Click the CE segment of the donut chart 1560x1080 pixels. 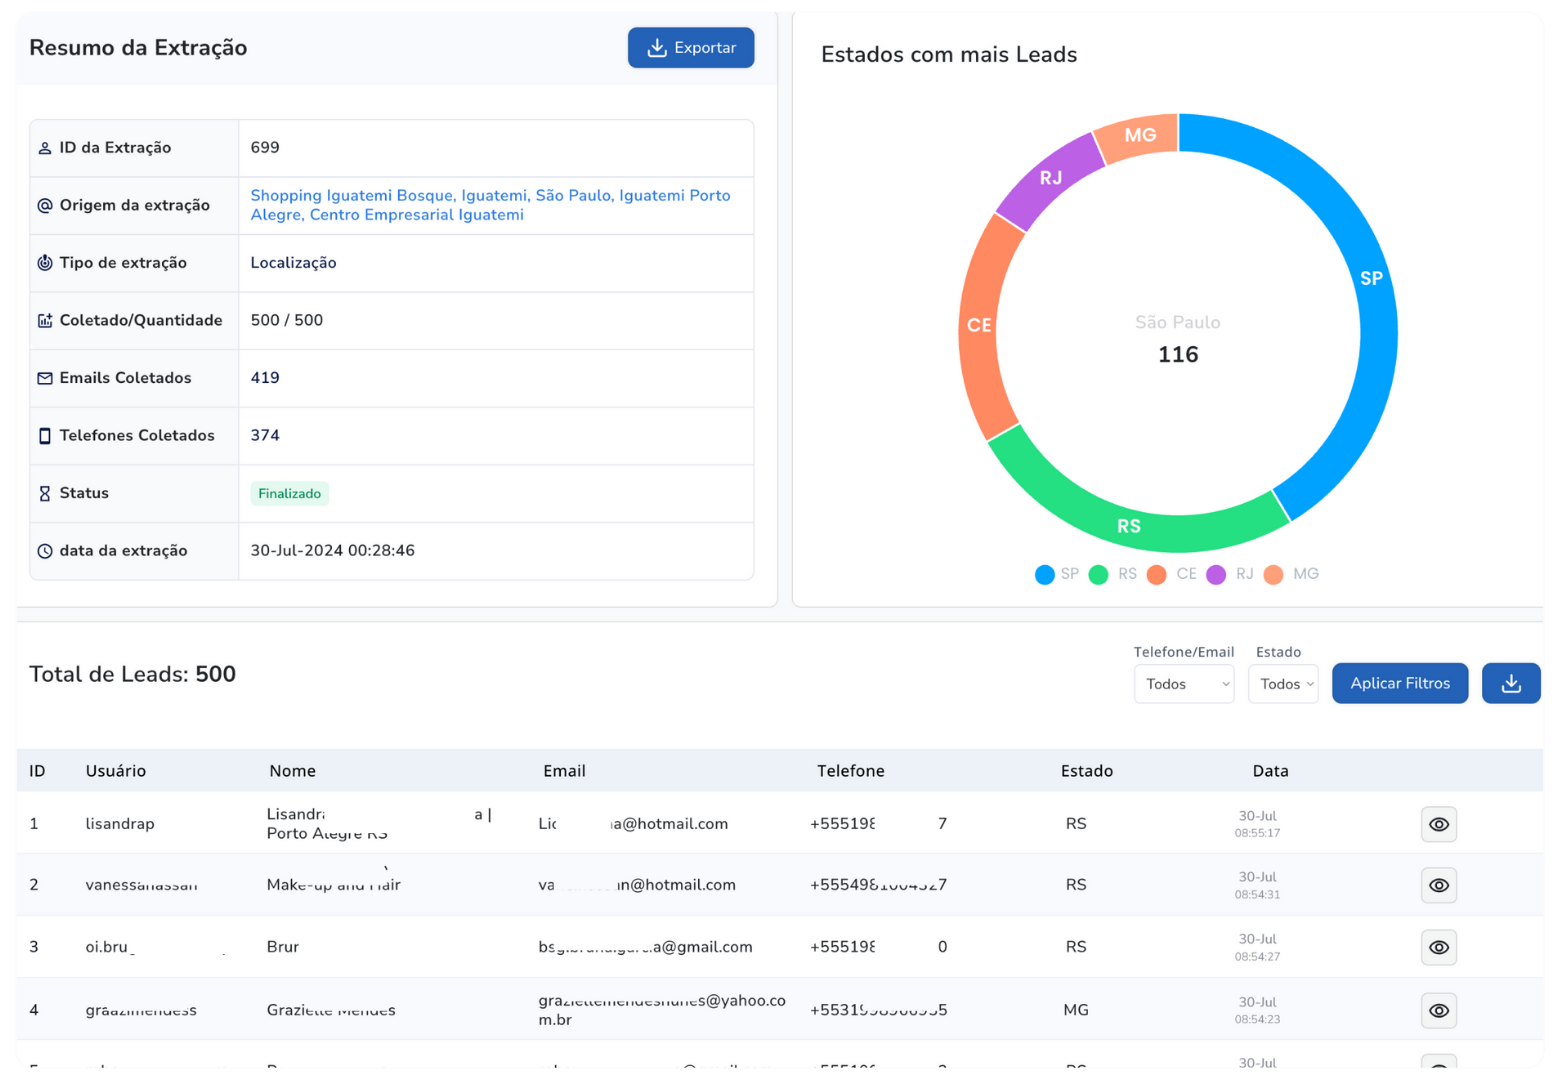click(979, 325)
